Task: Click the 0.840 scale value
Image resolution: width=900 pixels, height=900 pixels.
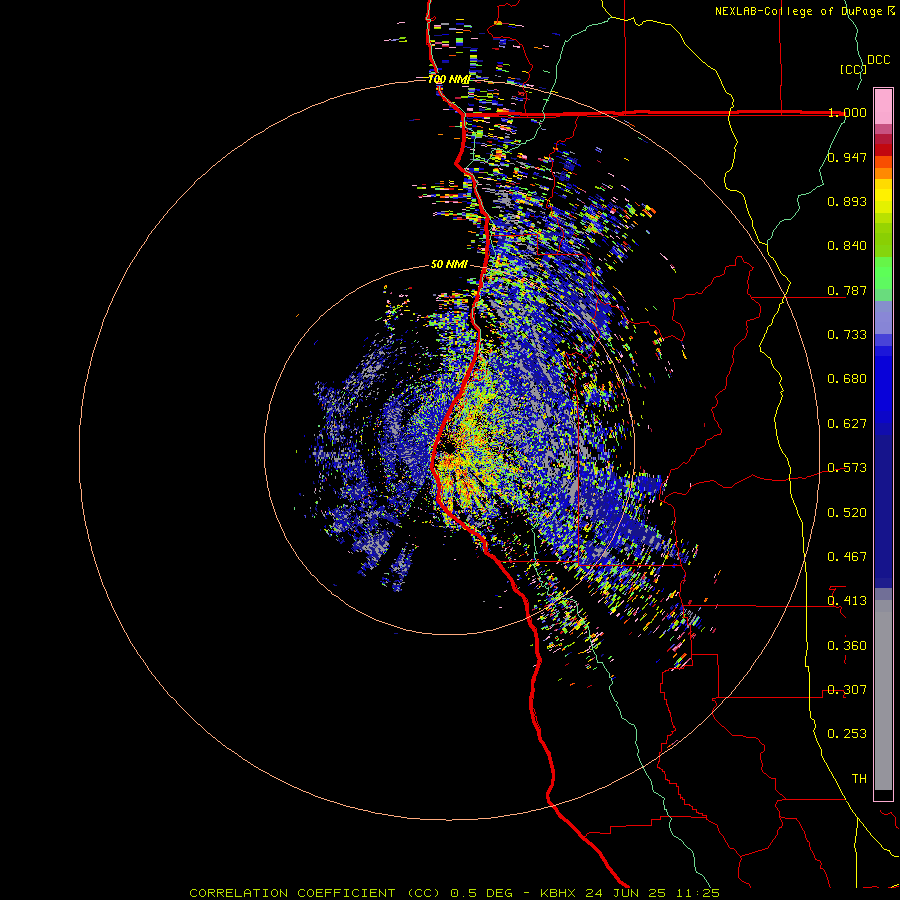Action: click(x=847, y=246)
